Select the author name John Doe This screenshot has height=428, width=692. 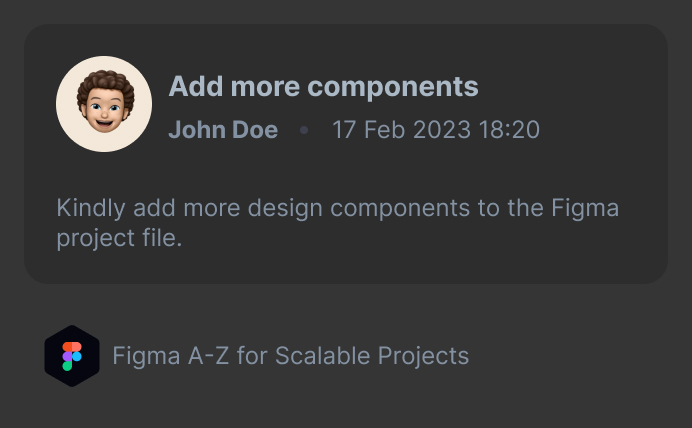click(223, 130)
